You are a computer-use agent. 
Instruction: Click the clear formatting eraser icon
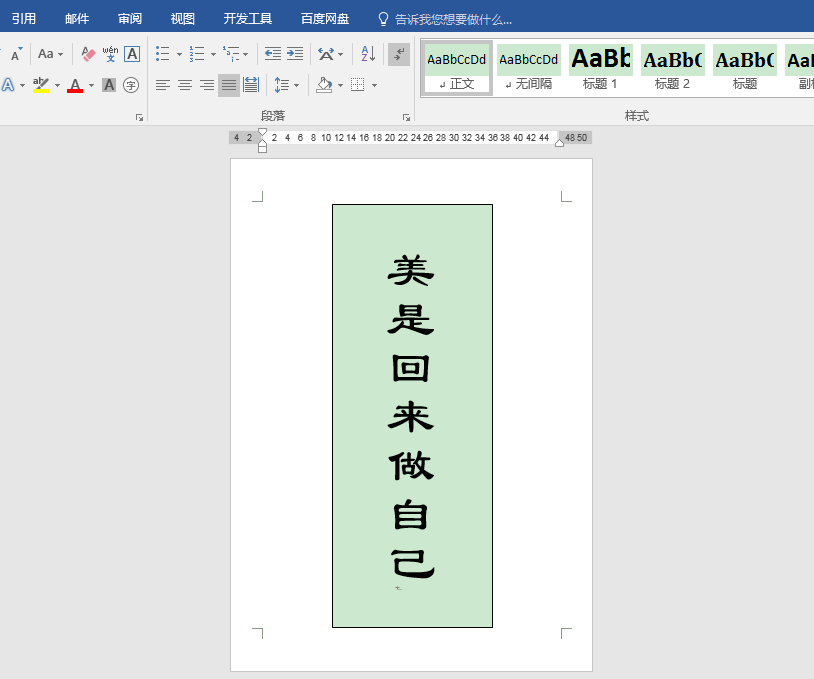pyautogui.click(x=88, y=54)
